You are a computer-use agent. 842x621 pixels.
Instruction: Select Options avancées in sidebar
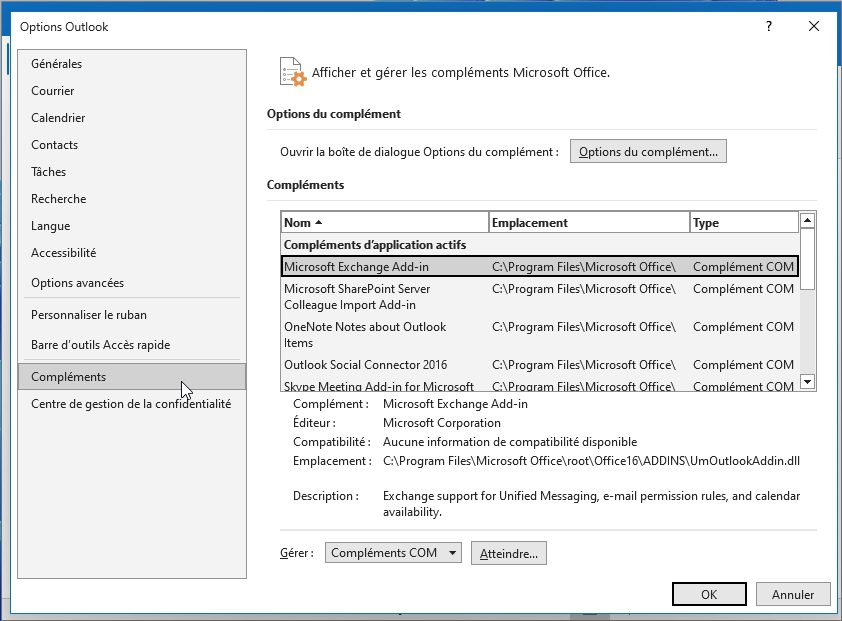[x=78, y=283]
